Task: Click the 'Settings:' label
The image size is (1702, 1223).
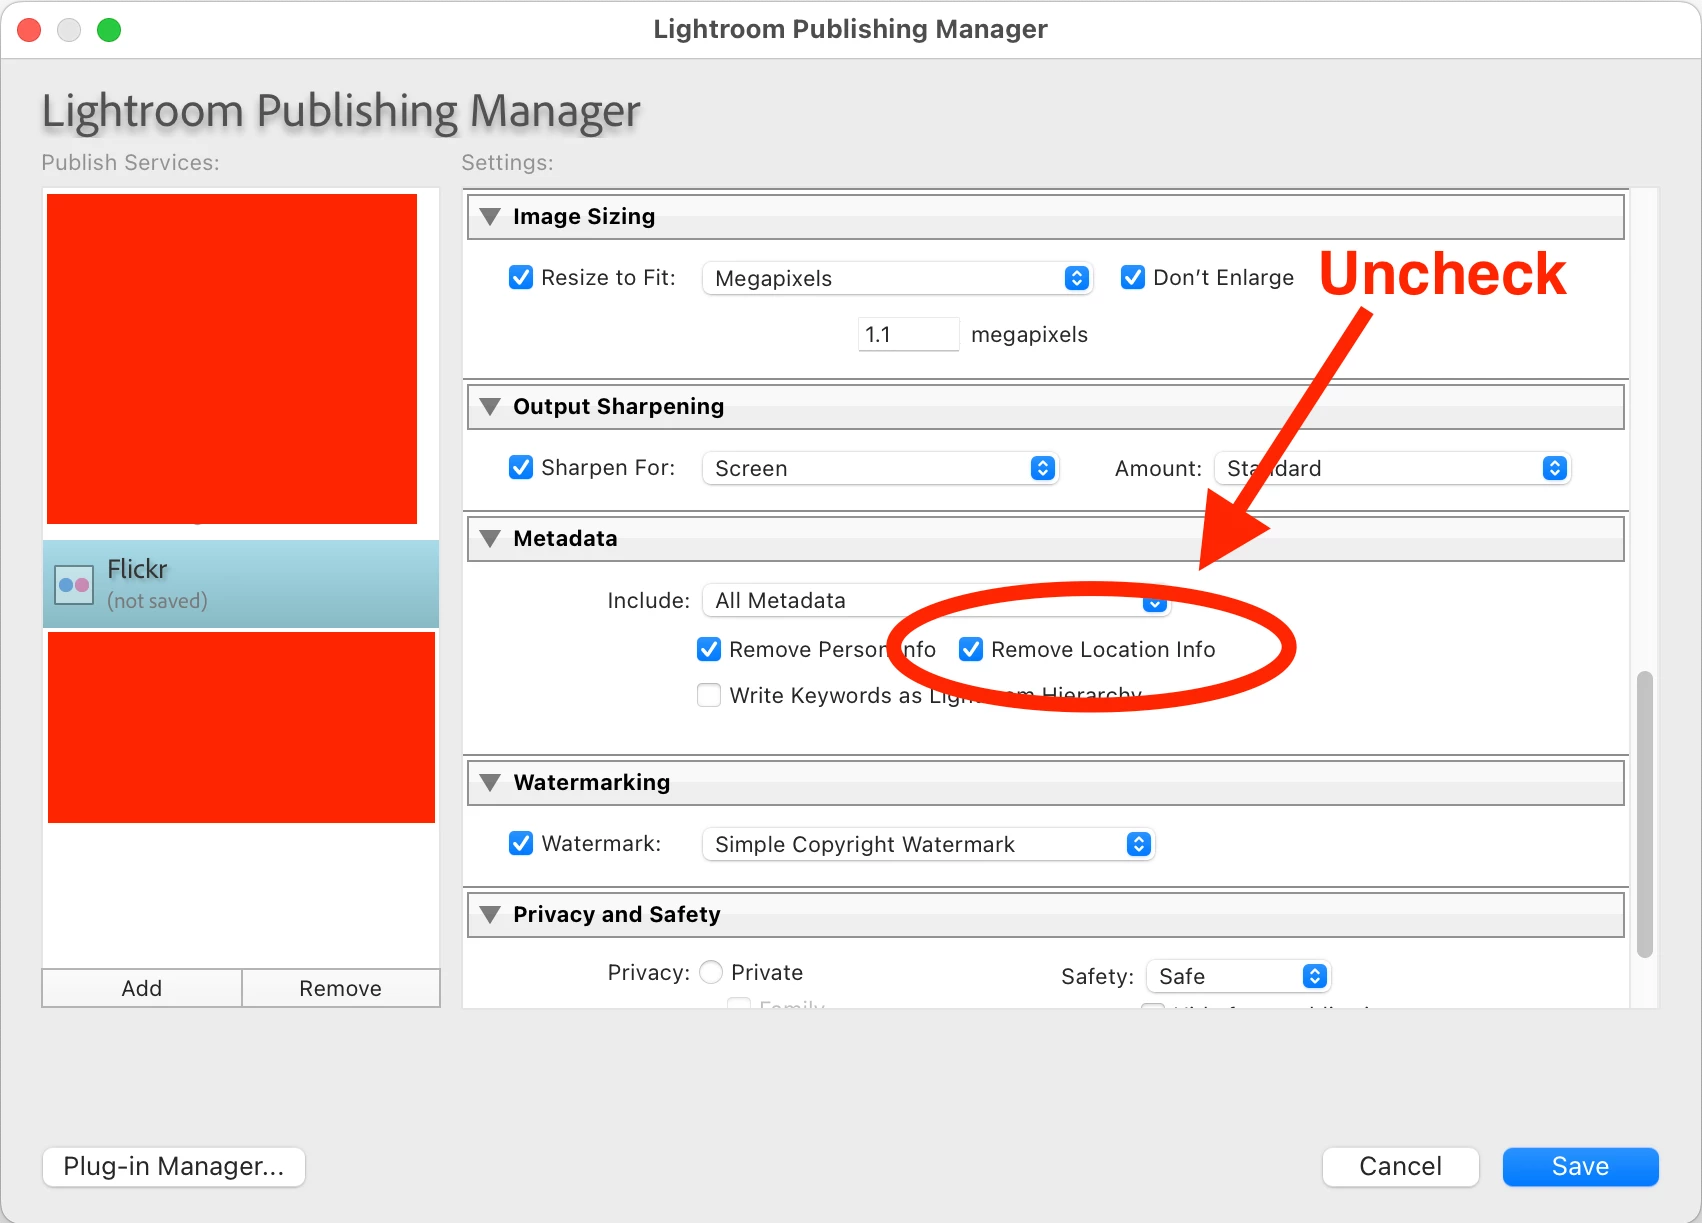Action: 507,162
